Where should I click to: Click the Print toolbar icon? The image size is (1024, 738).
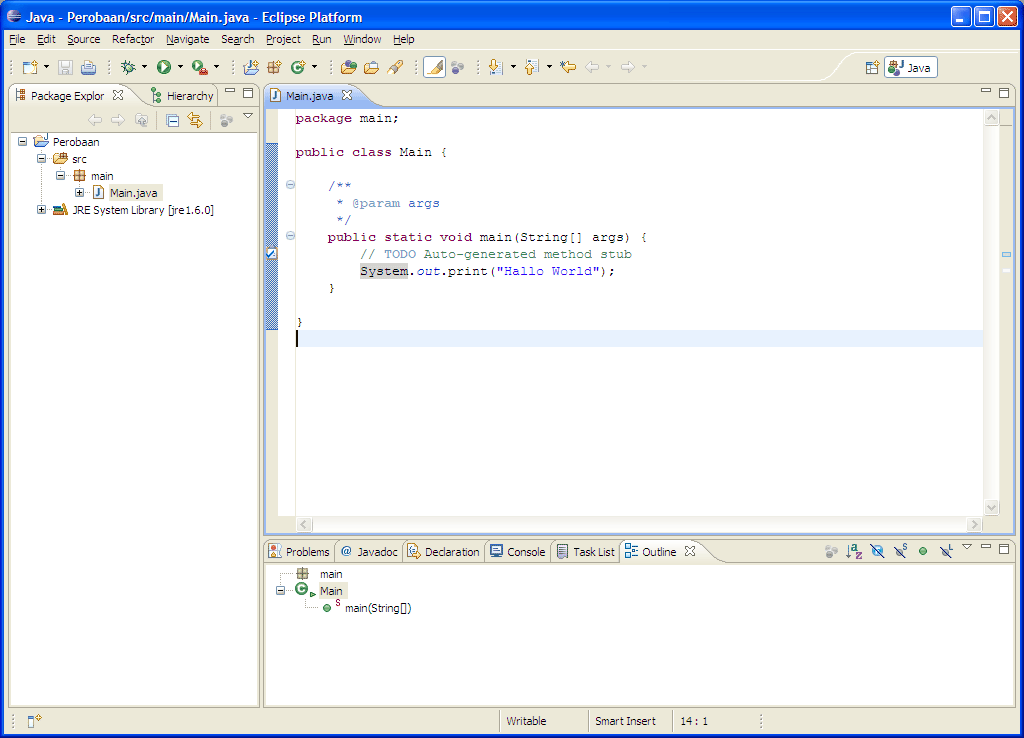(88, 67)
